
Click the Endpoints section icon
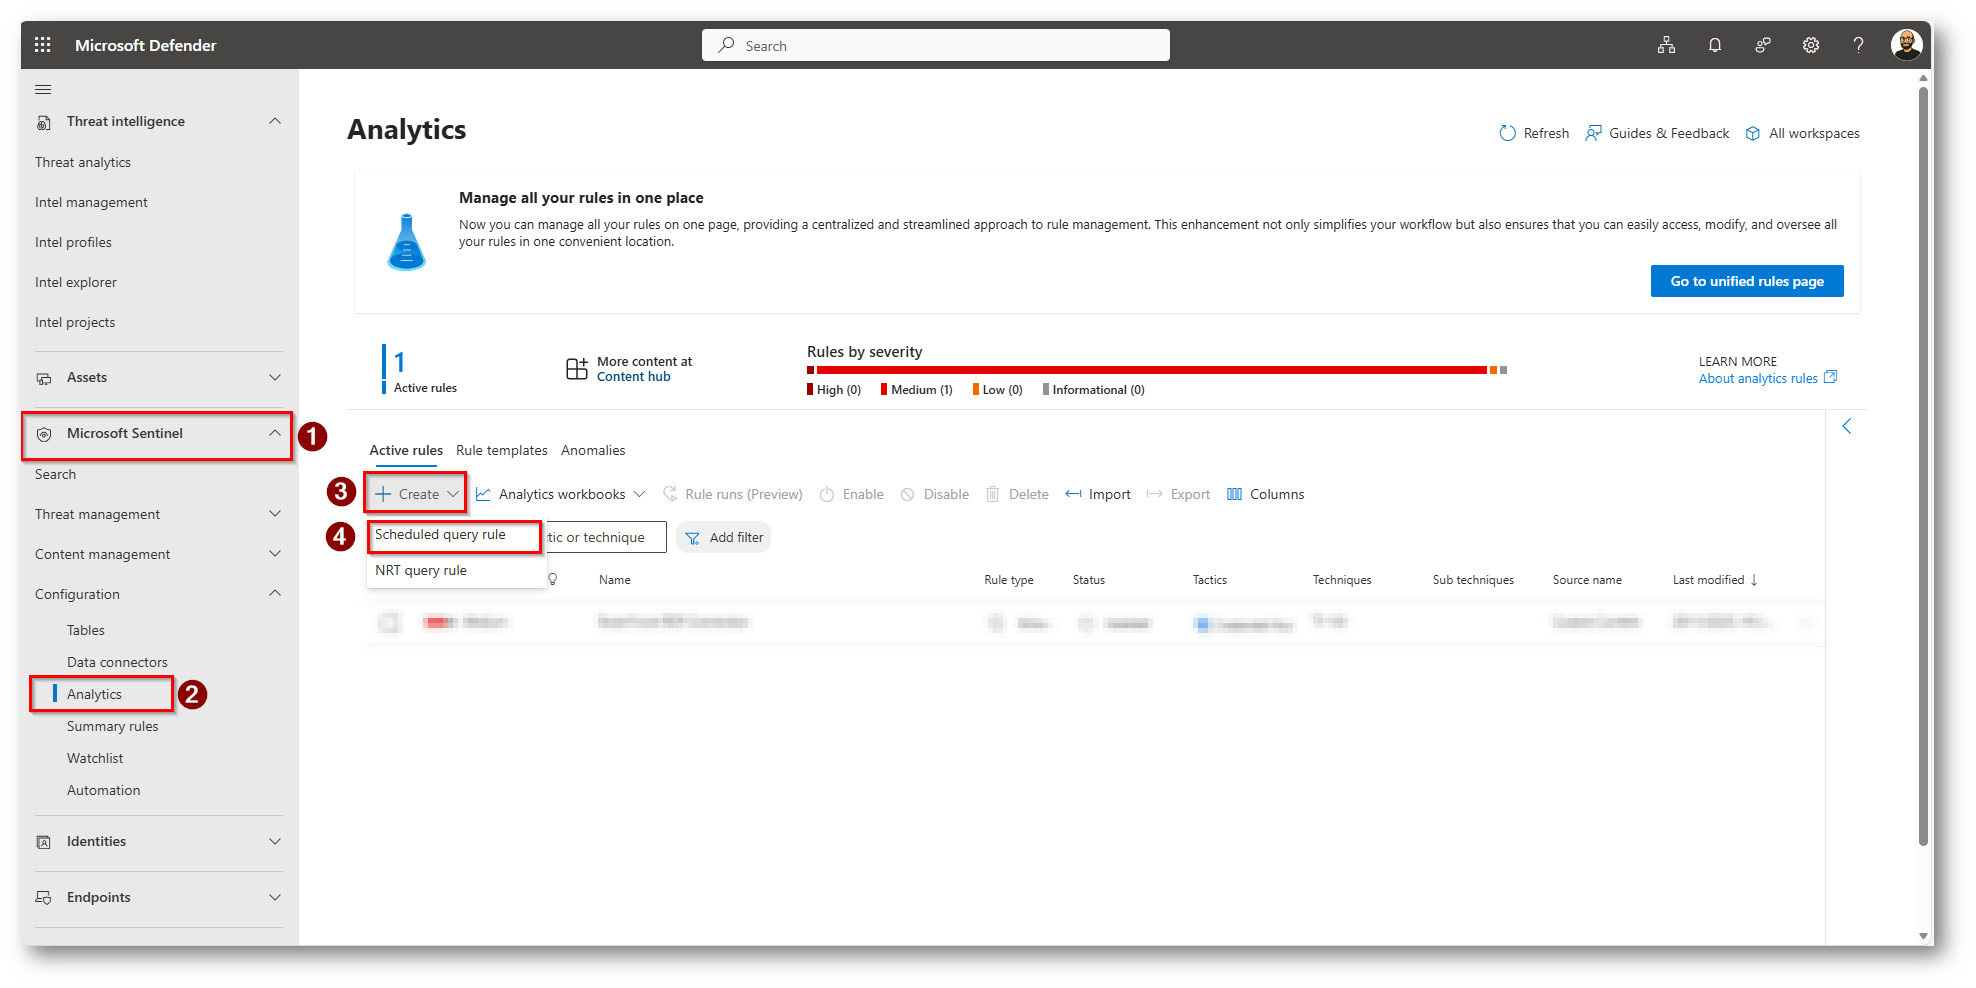coord(44,898)
